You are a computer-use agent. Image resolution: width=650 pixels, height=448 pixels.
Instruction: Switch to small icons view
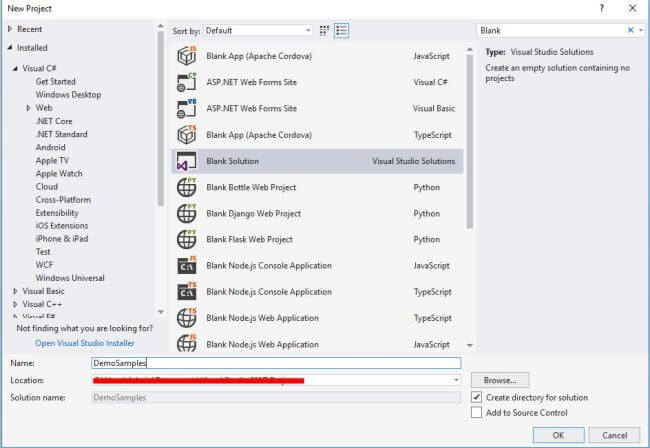(324, 31)
